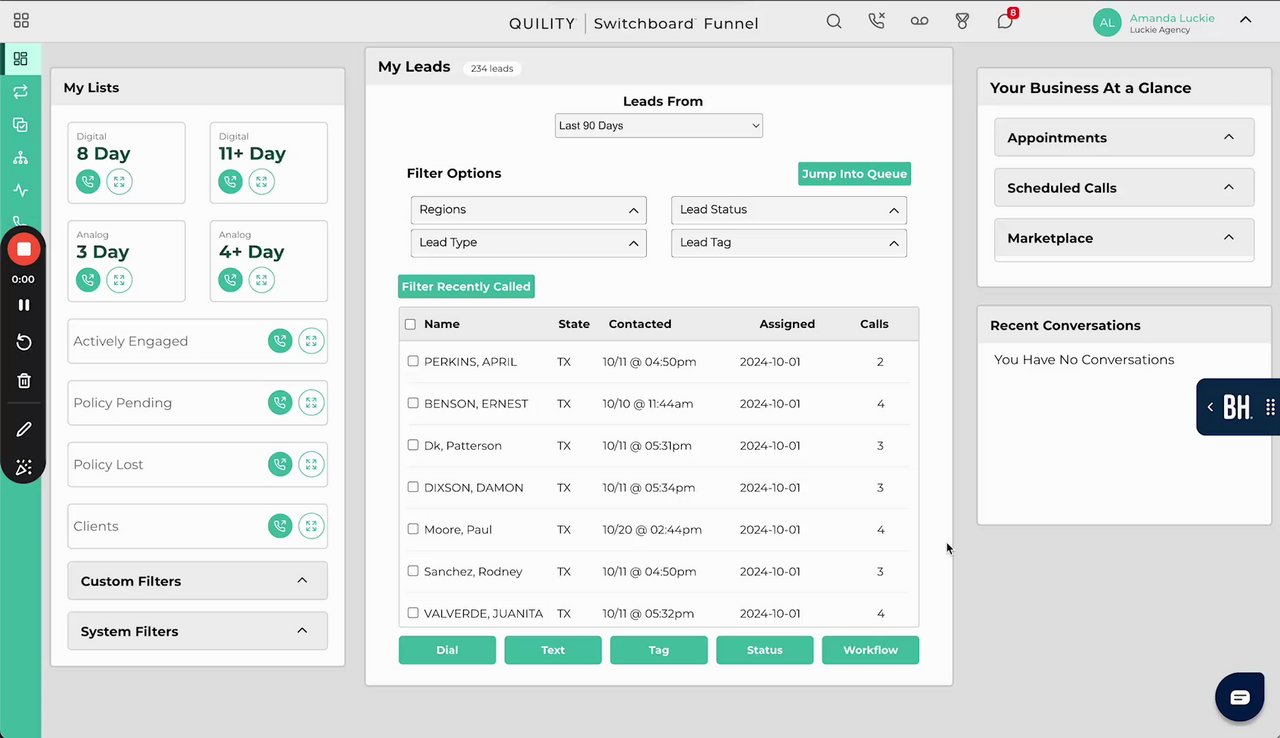The width and height of the screenshot is (1280, 738).
Task: Start calling the Digital 8 Day list
Action: click(x=88, y=182)
